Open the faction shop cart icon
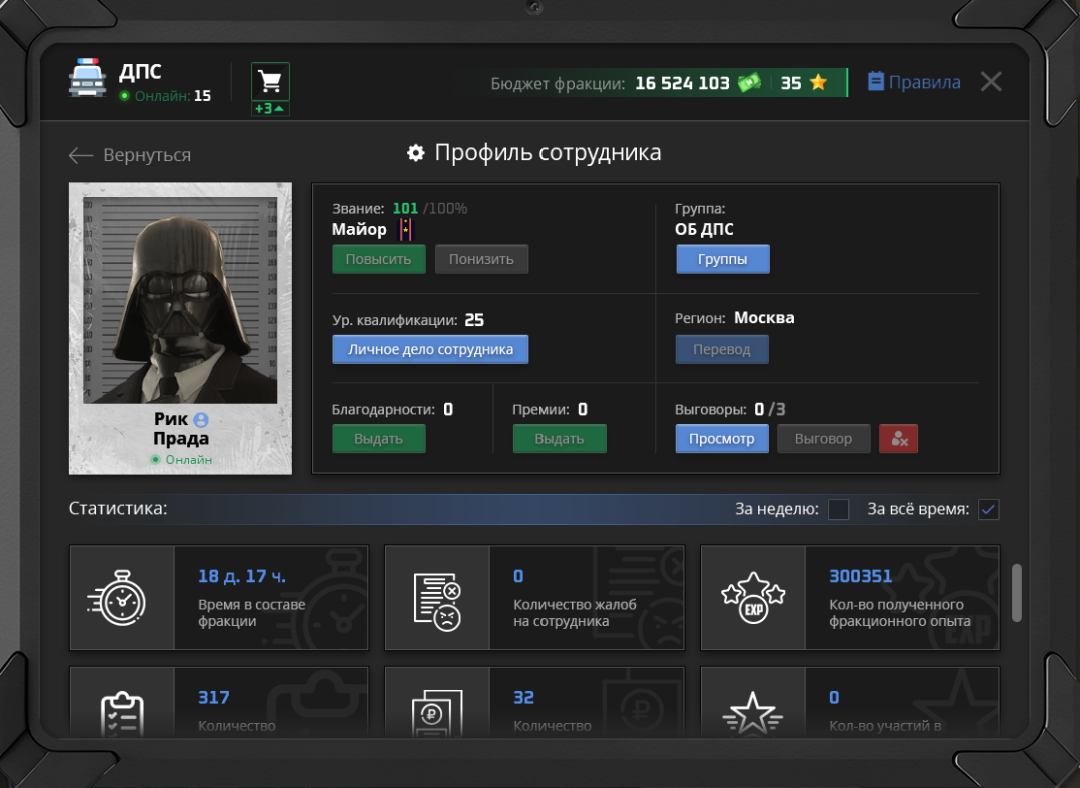The image size is (1080, 788). coord(270,82)
